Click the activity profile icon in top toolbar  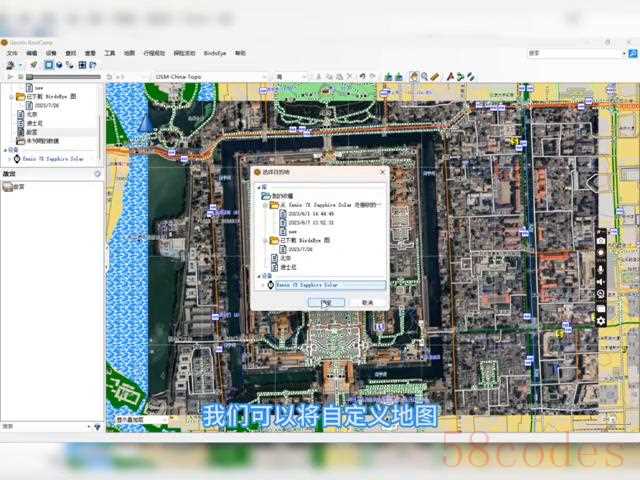pos(33,65)
